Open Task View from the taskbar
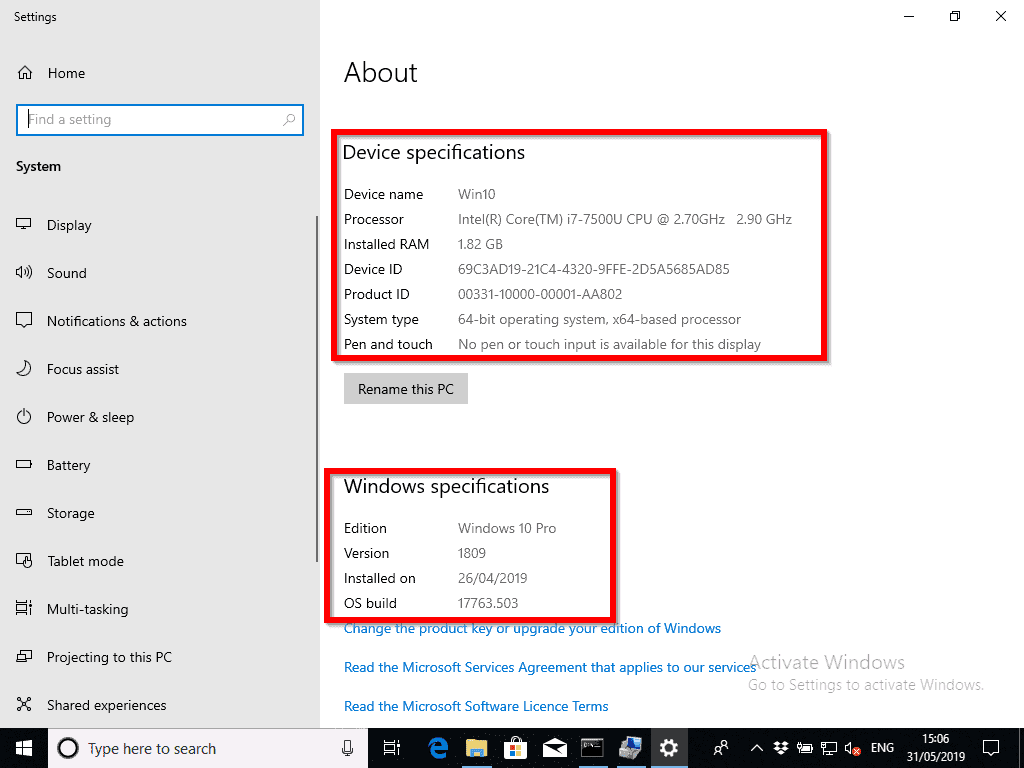Viewport: 1024px width, 768px height. click(x=392, y=748)
